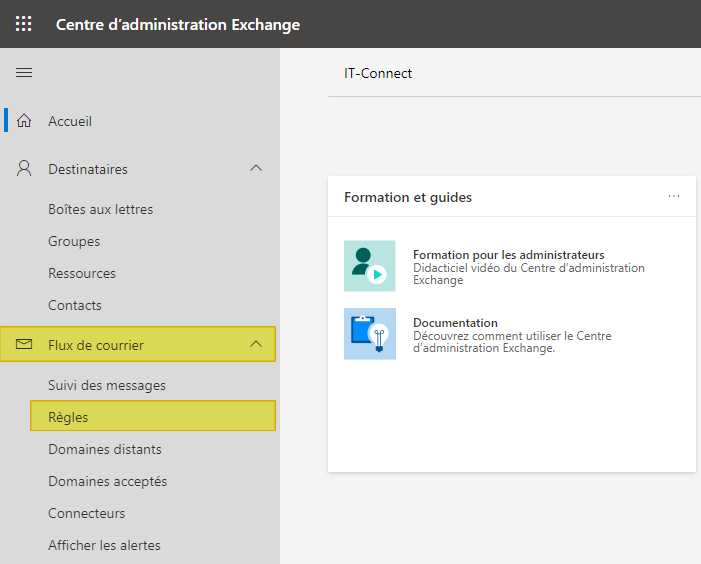Screen dimensions: 701x564
Task: Collapse the navigation hamburger menu
Action: tap(24, 73)
